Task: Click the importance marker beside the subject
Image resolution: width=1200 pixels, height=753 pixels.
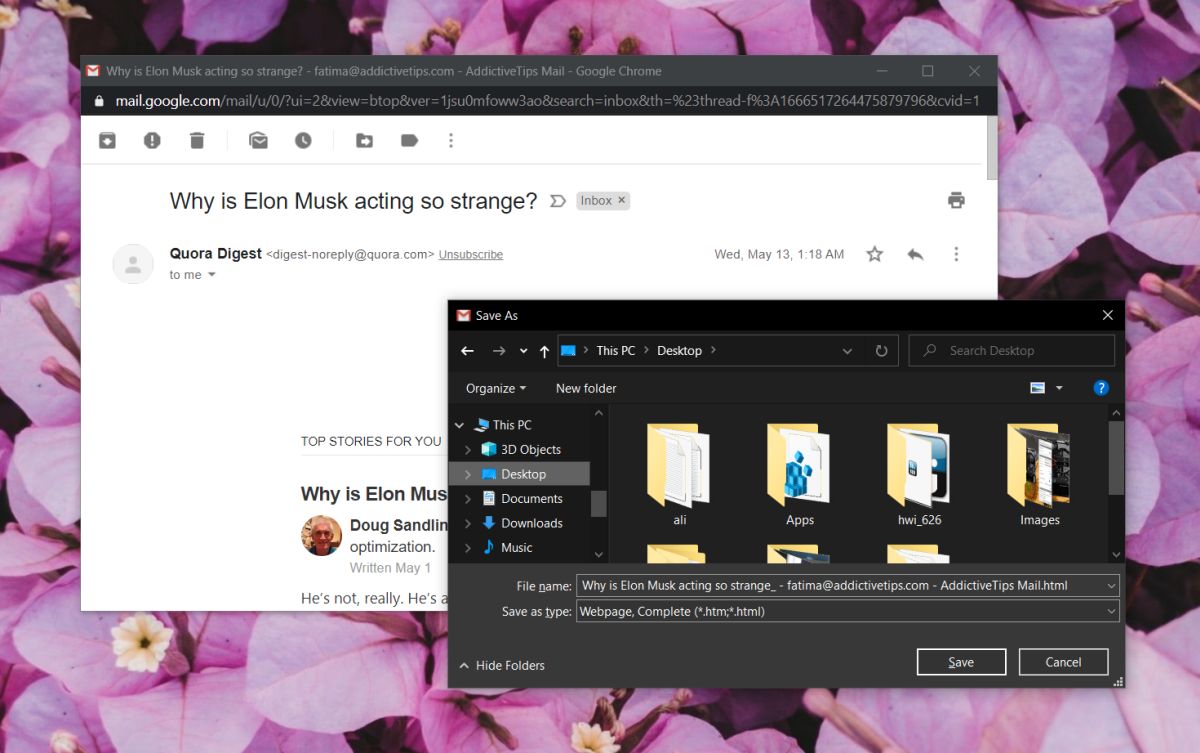Action: tap(558, 201)
